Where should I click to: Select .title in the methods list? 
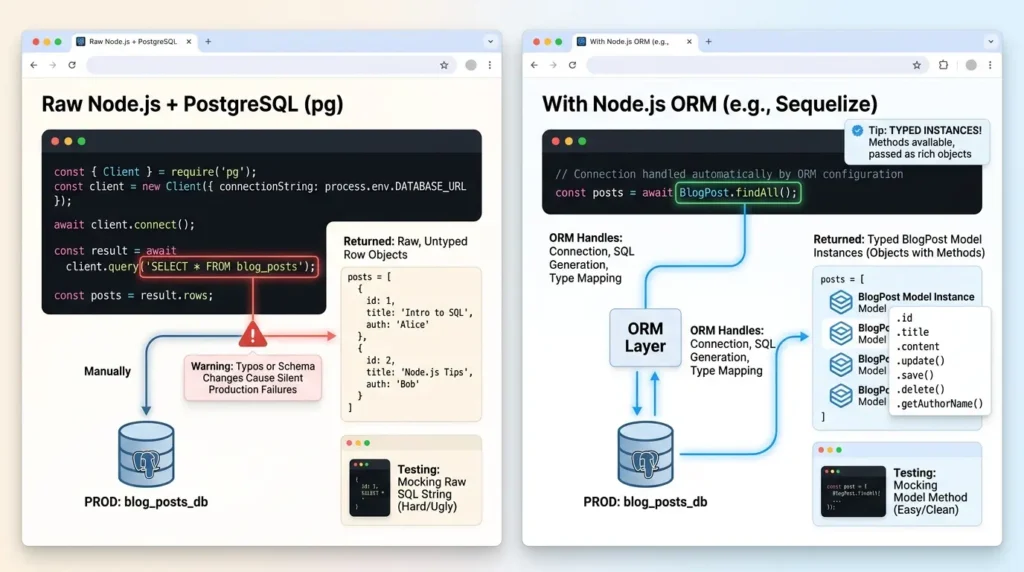tap(912, 332)
